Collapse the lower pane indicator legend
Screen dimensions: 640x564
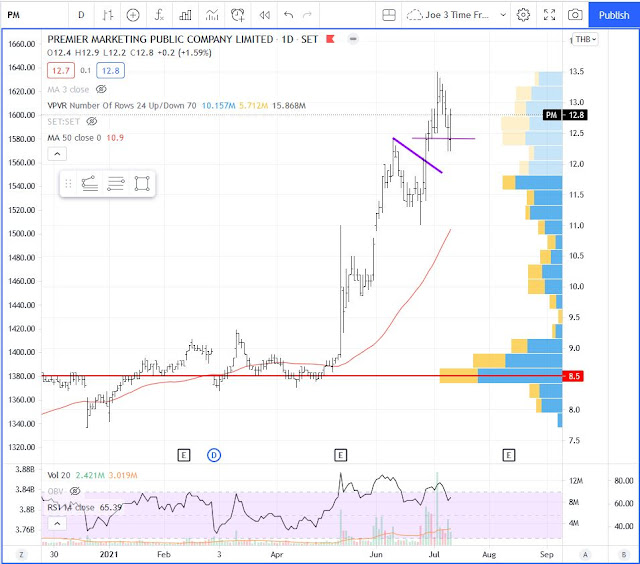pos(57,523)
